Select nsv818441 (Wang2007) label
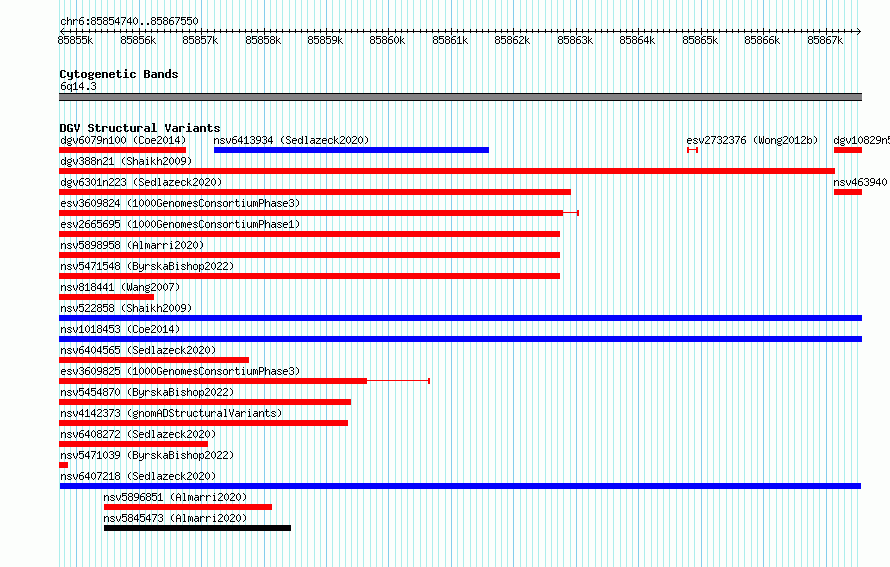Image resolution: width=890 pixels, height=567 pixels. (x=120, y=287)
